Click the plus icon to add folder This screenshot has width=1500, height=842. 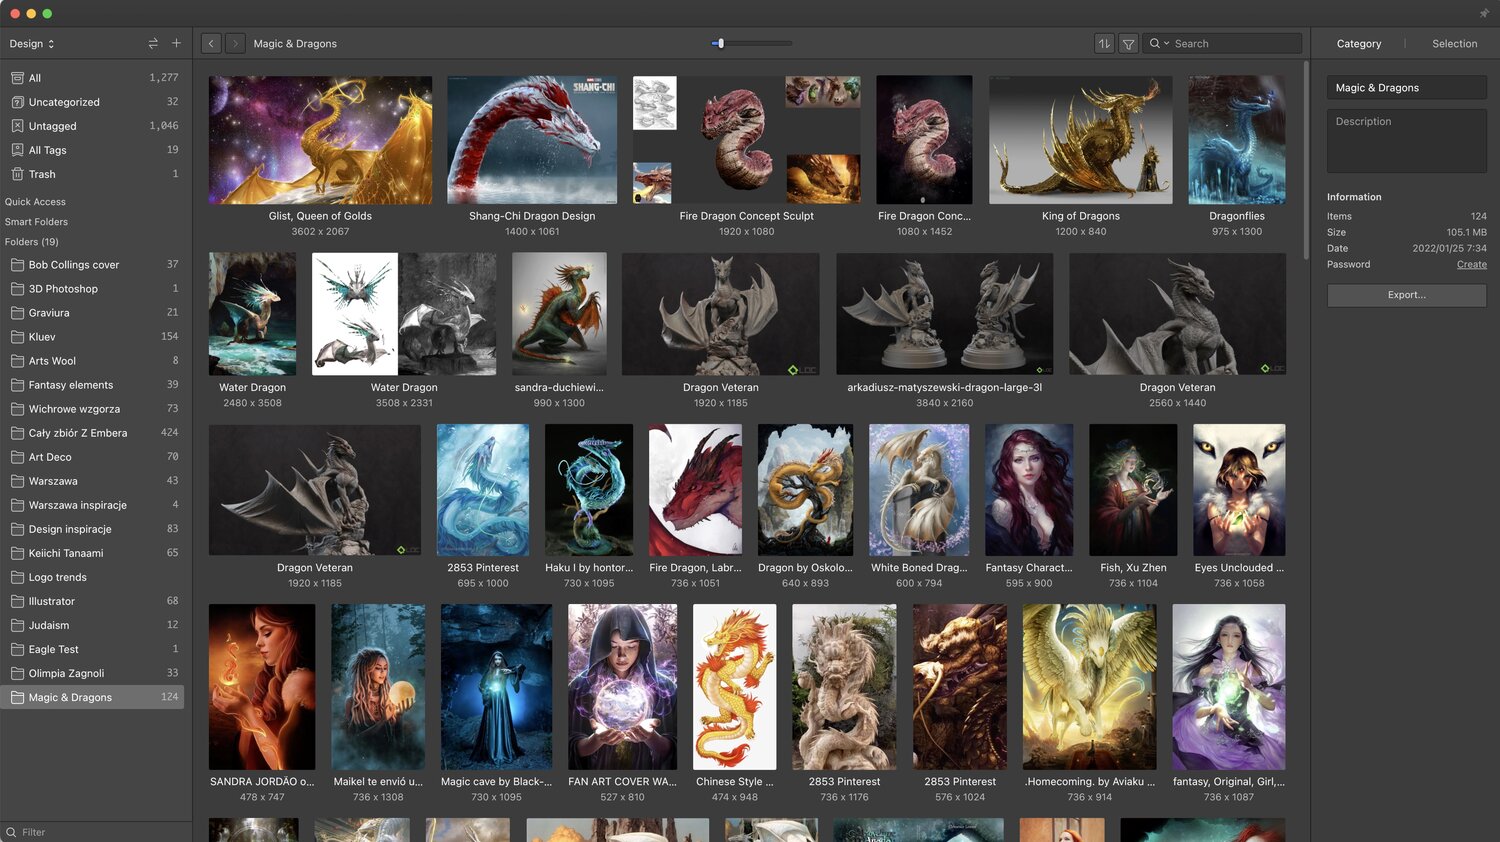tap(176, 43)
